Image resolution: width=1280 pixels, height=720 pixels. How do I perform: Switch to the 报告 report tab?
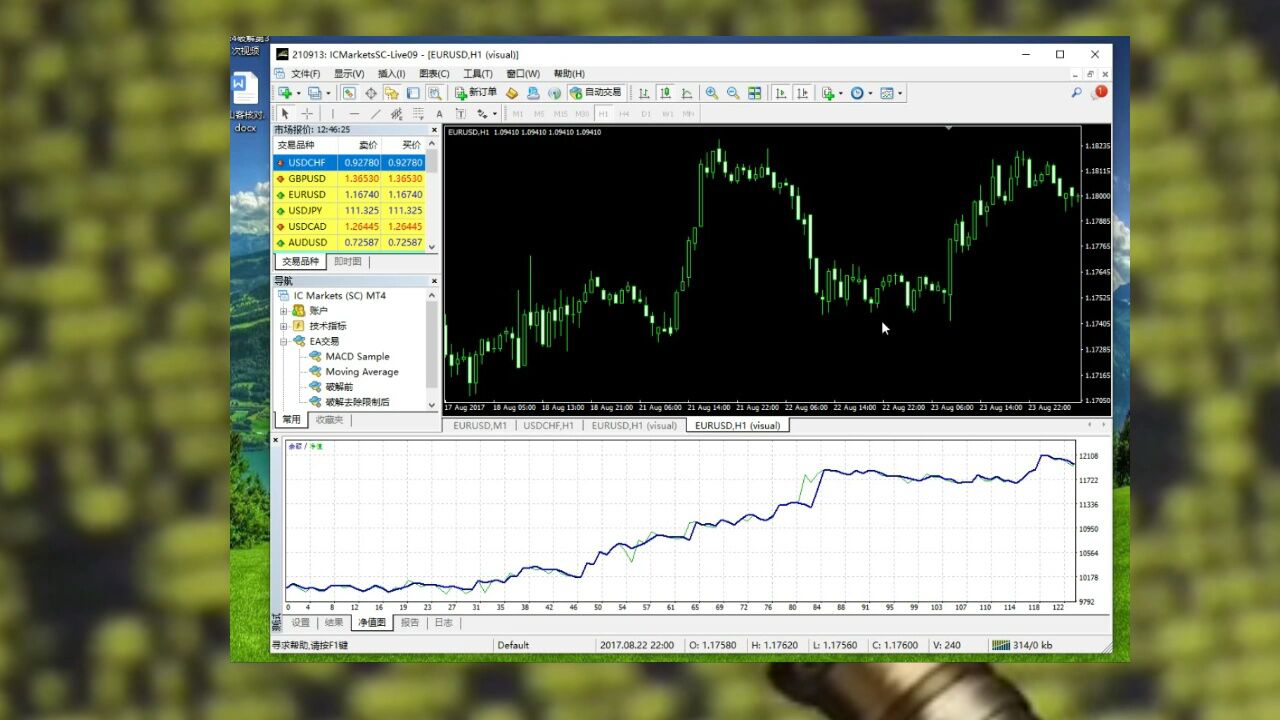(410, 622)
